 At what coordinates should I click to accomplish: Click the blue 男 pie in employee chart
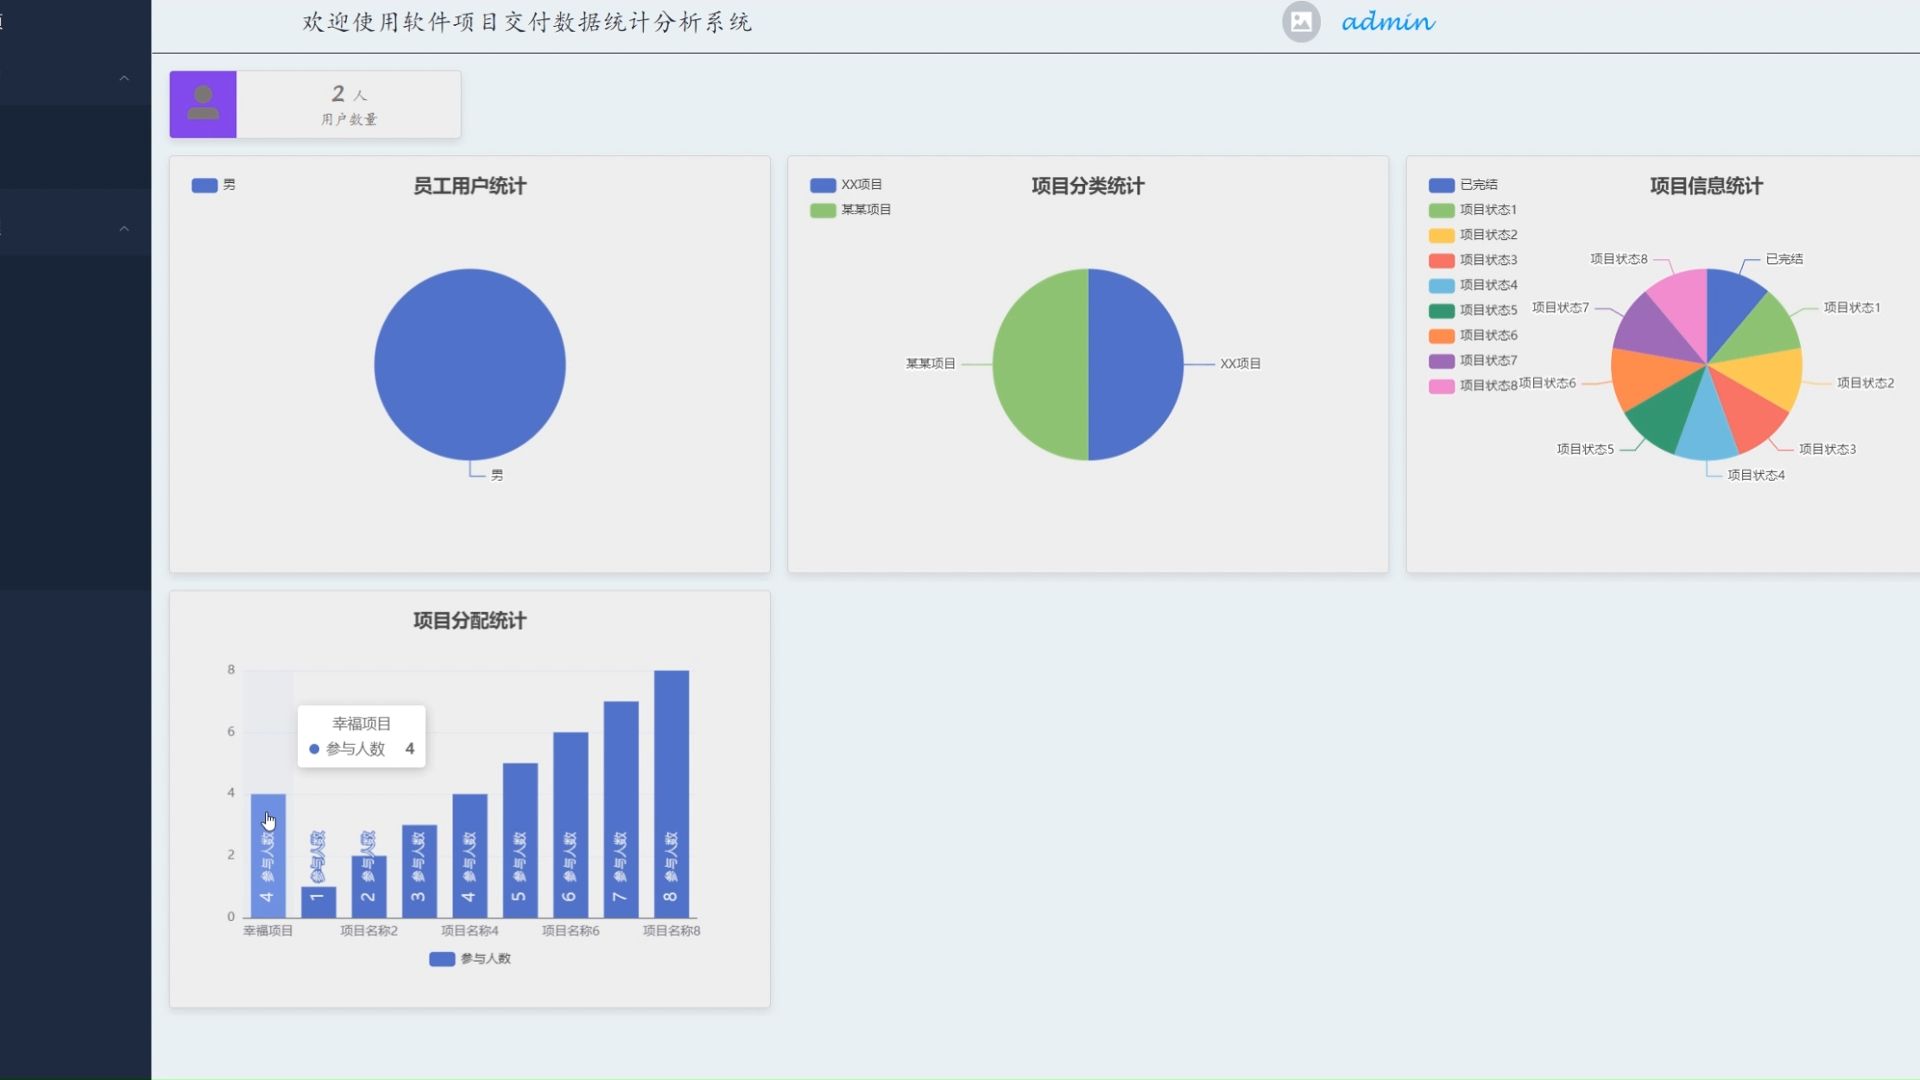(x=470, y=364)
